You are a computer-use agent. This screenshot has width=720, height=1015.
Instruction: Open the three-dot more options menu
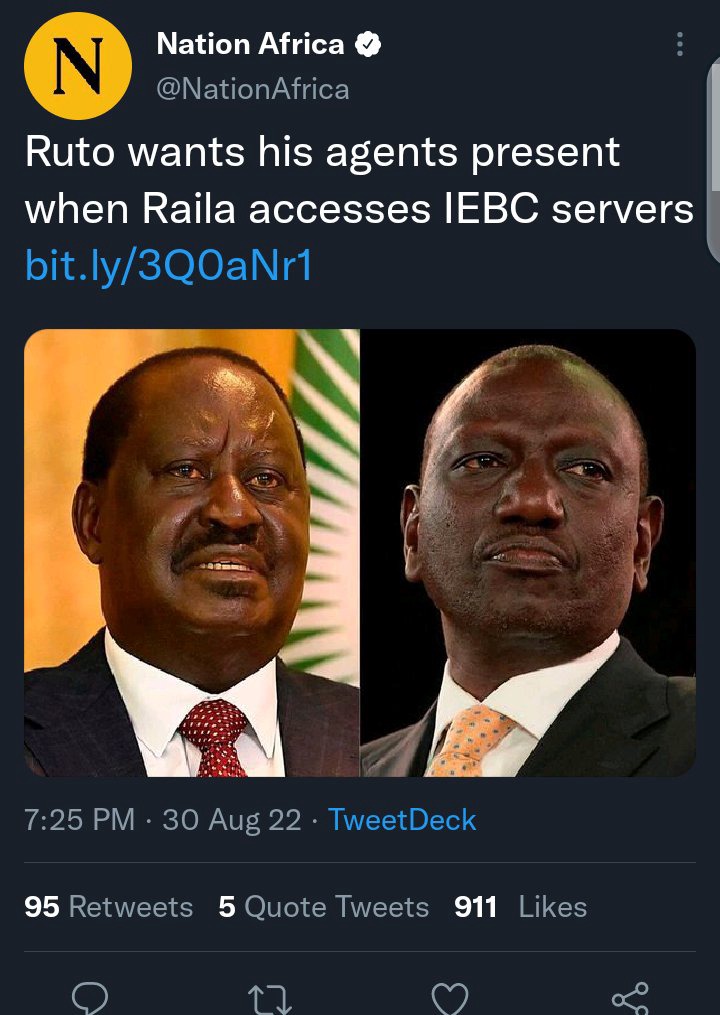(x=679, y=44)
